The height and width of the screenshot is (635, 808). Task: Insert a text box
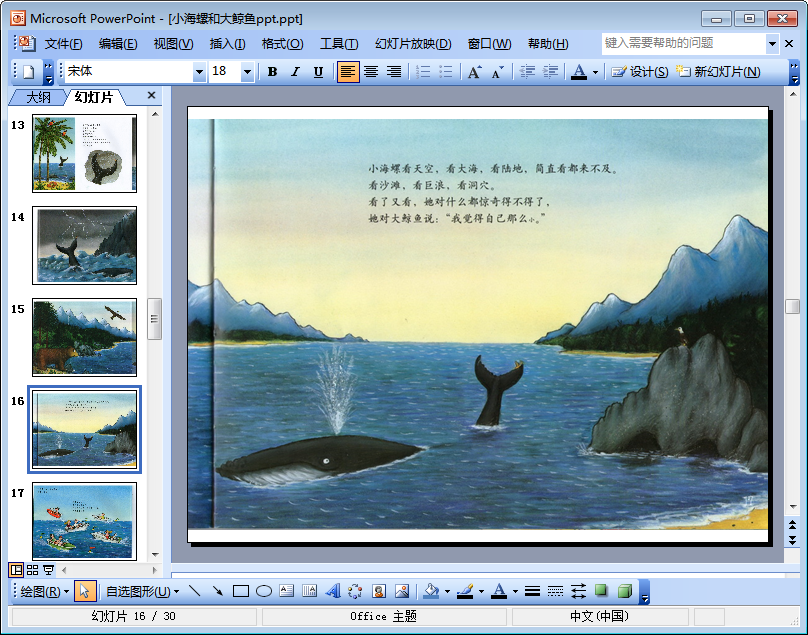click(x=287, y=591)
